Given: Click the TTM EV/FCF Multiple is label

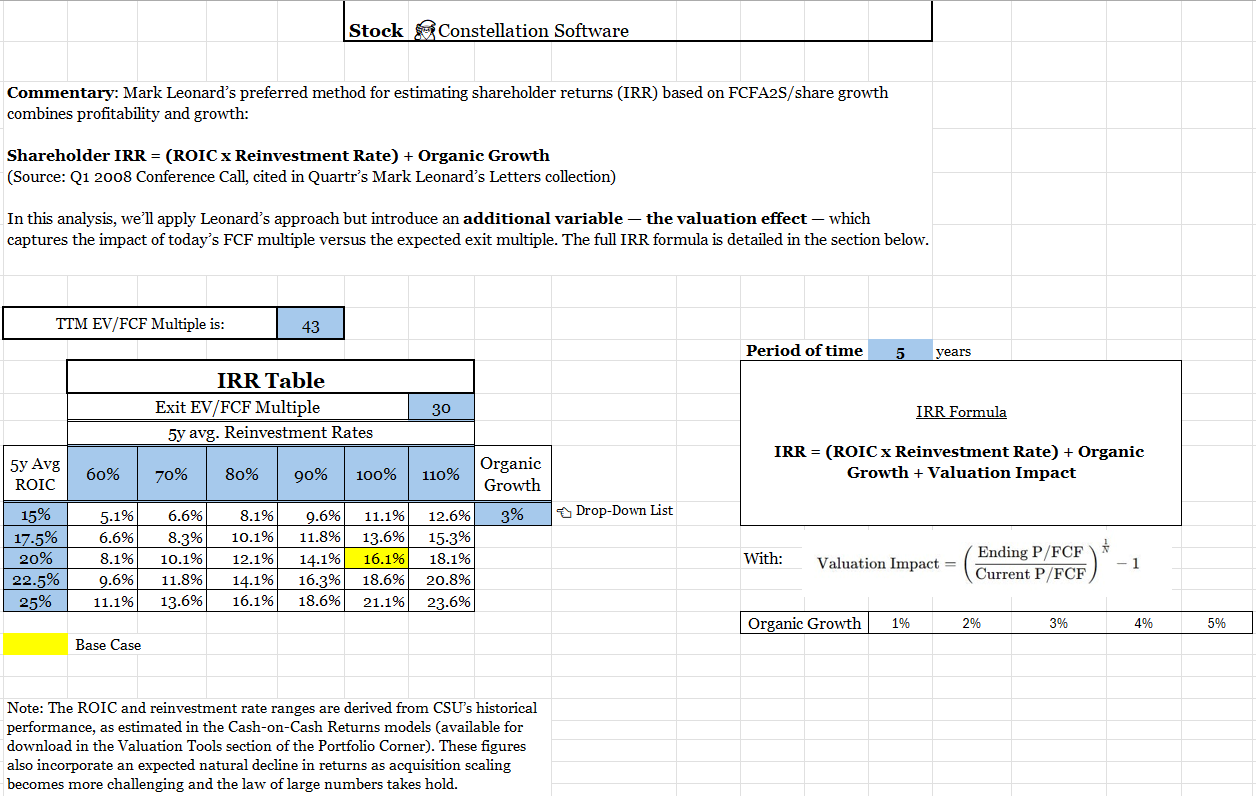Looking at the screenshot, I should click(x=140, y=324).
